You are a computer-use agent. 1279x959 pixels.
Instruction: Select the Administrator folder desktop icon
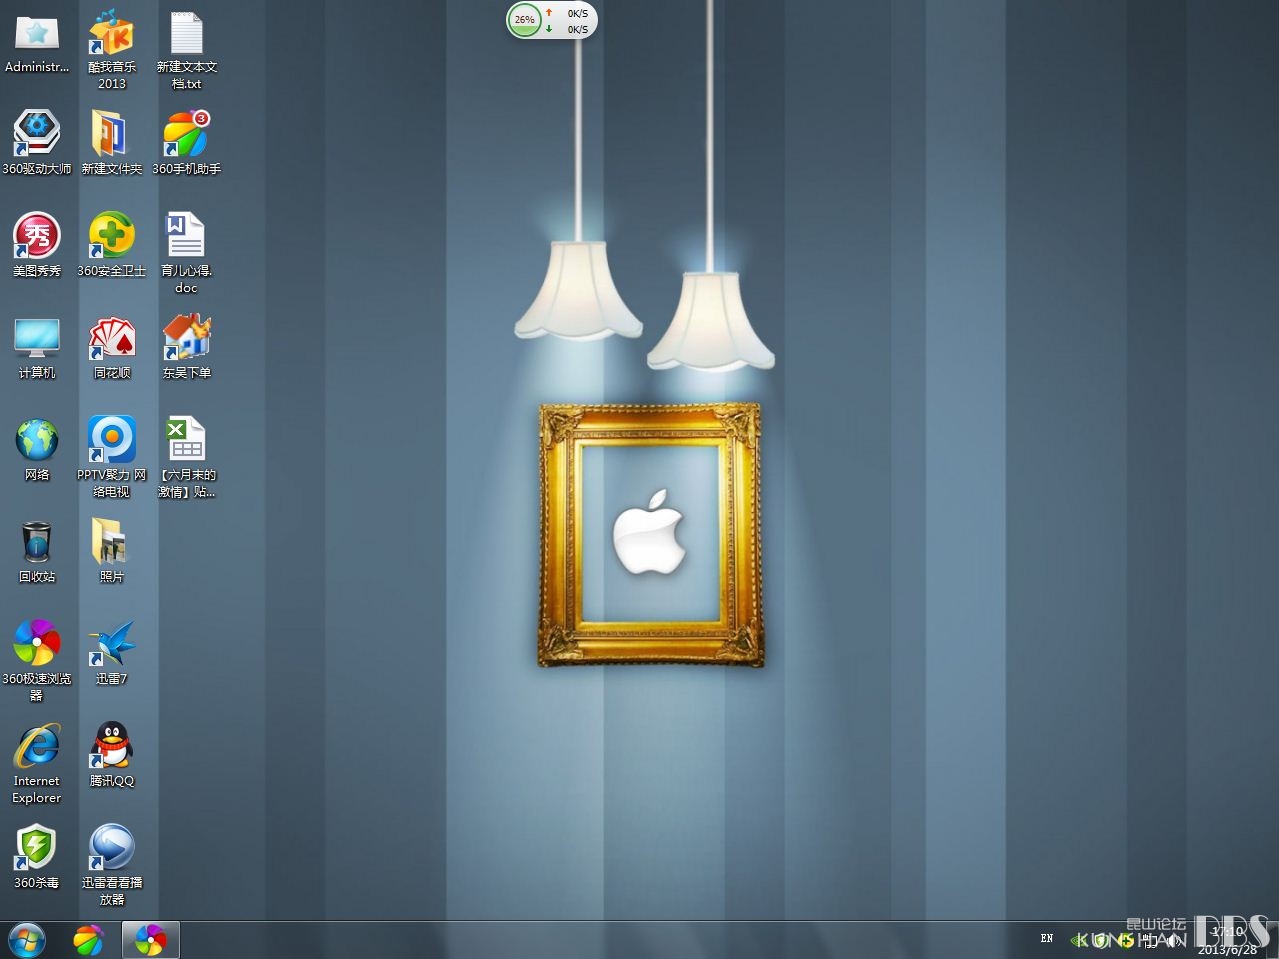37,43
